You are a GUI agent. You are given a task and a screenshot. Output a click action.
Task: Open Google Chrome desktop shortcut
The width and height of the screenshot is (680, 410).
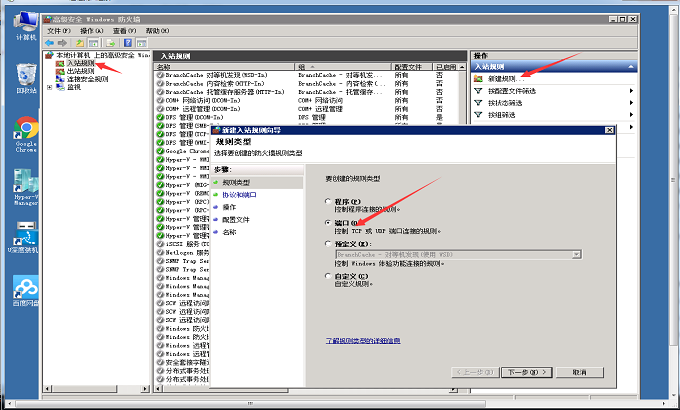pyautogui.click(x=26, y=129)
